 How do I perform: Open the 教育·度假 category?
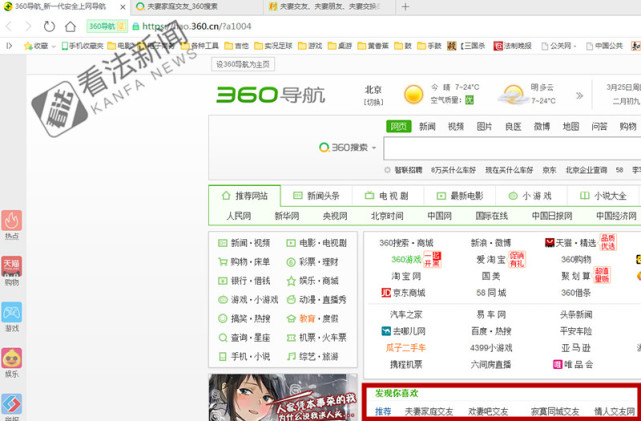click(x=313, y=319)
